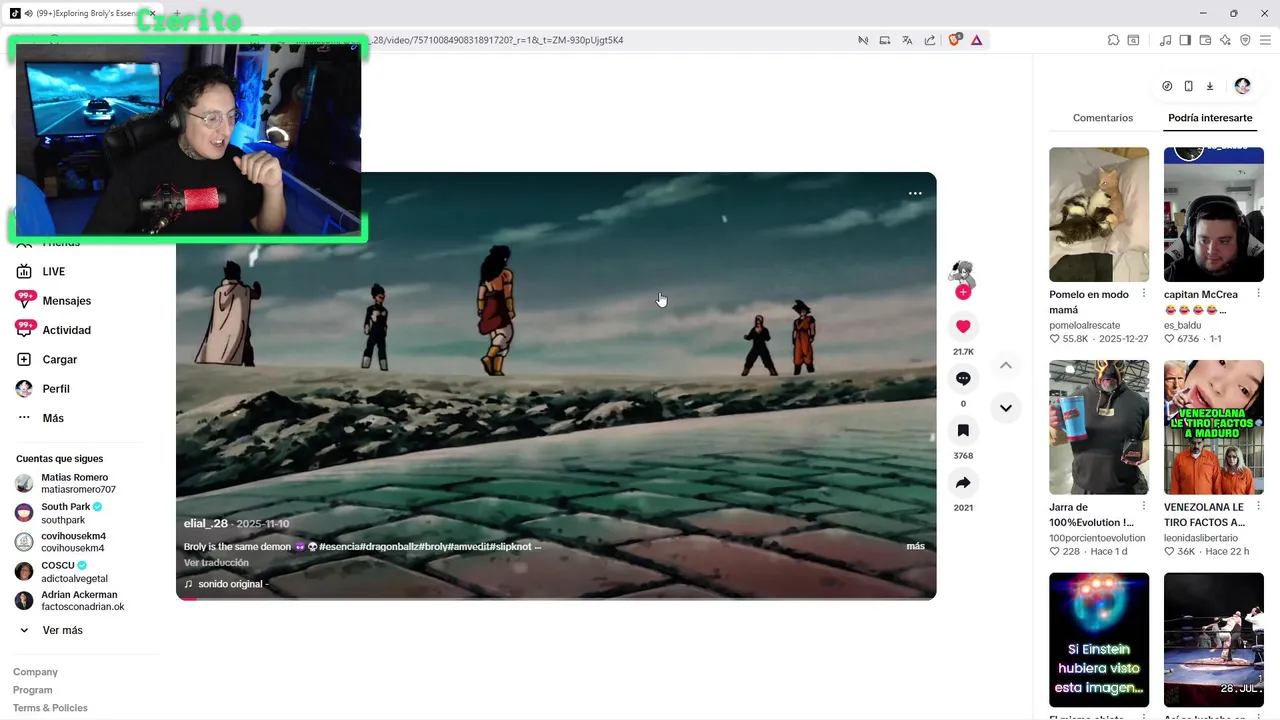Open the creator avatar beside the video
Viewport: 1280px width, 720px height.
[962, 272]
